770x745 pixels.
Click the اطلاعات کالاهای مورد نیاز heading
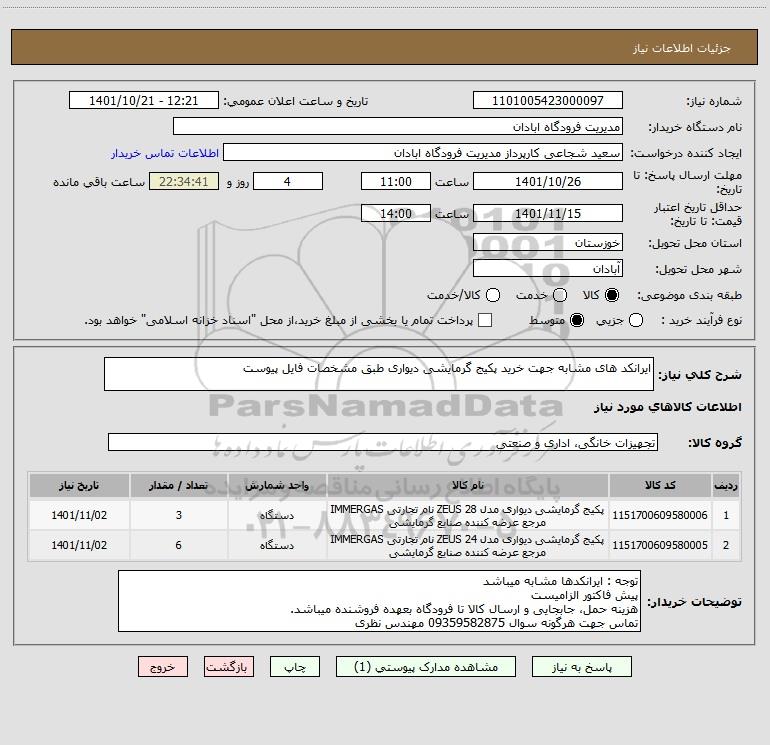pos(667,407)
